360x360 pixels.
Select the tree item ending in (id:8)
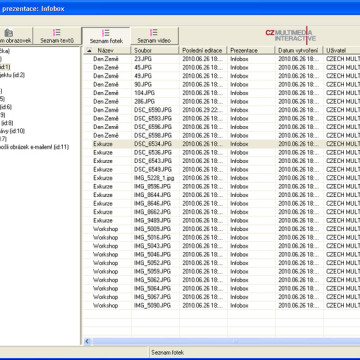(x=7, y=123)
